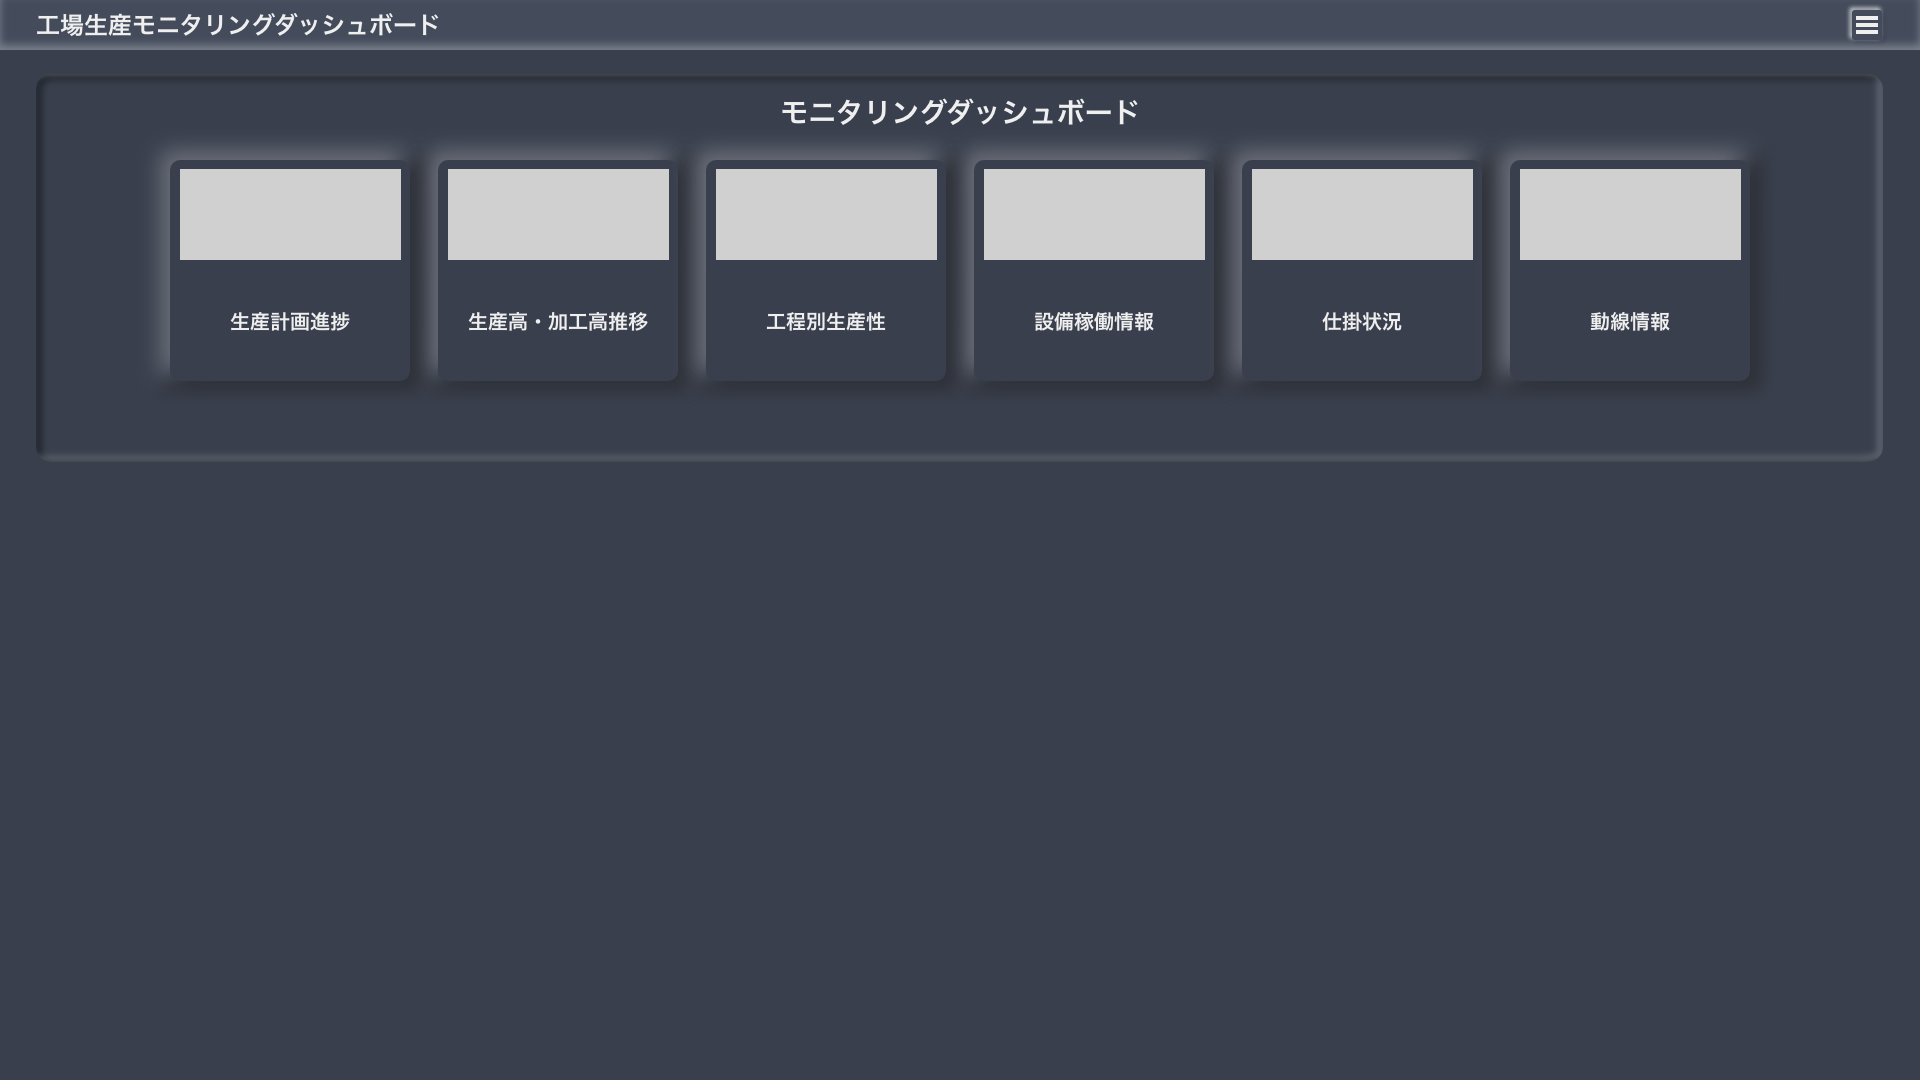Click the 工程別生産性 card thumbnail image
This screenshot has width=1920, height=1080.
click(825, 213)
